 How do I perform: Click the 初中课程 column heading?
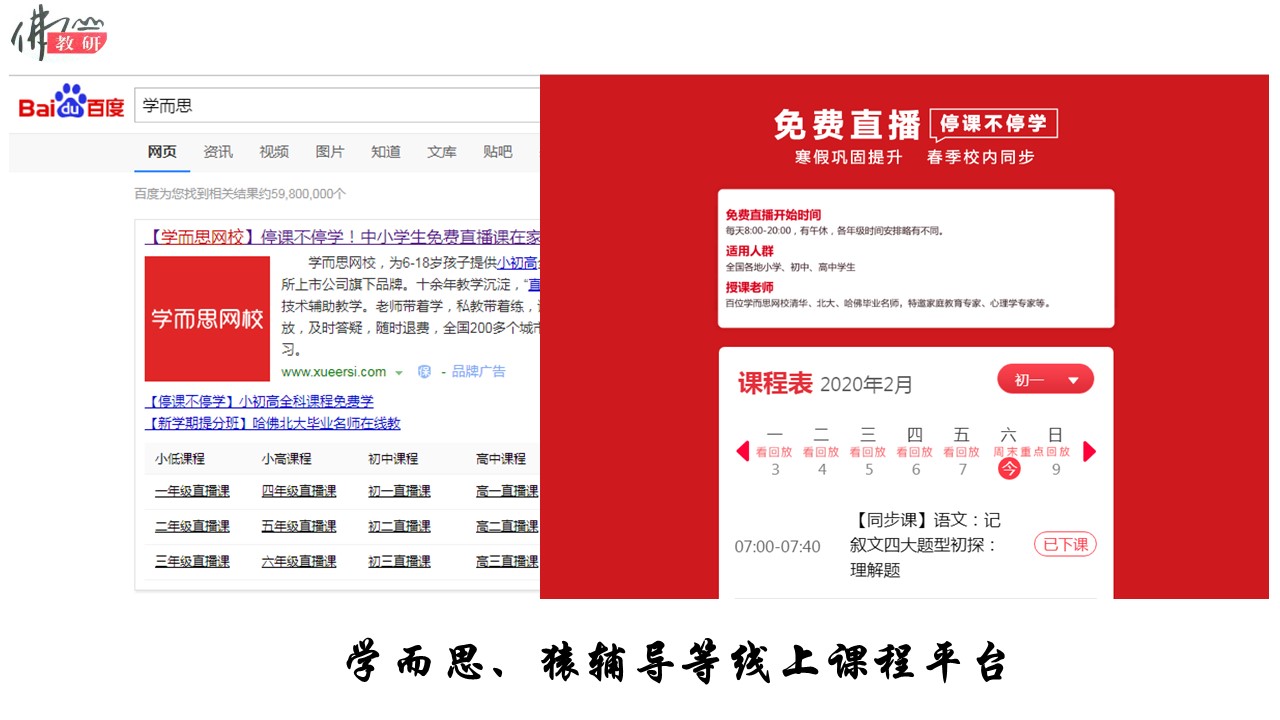(x=393, y=458)
